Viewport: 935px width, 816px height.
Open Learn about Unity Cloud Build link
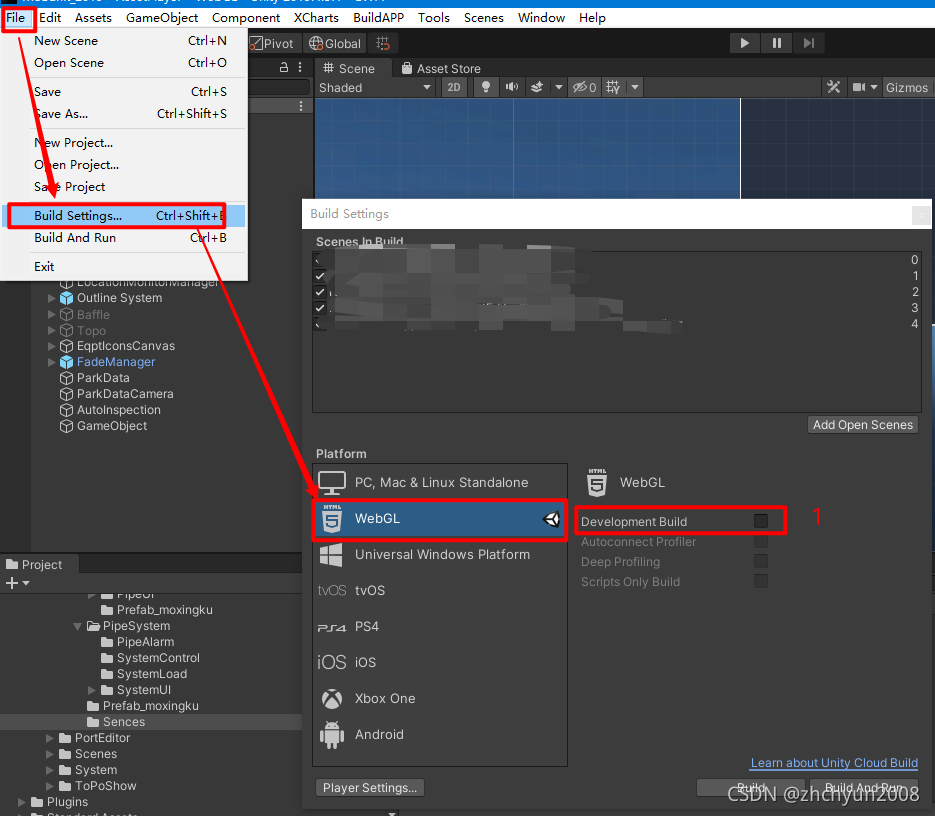coord(834,763)
